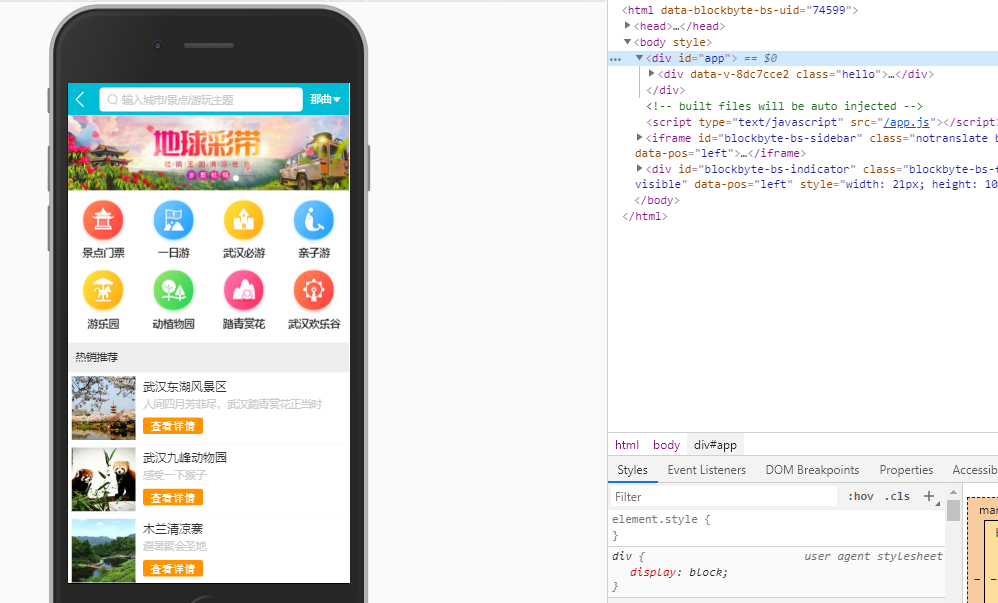
Task: Click 查看详情 for 武汉东湖风景区
Action: coord(173,426)
